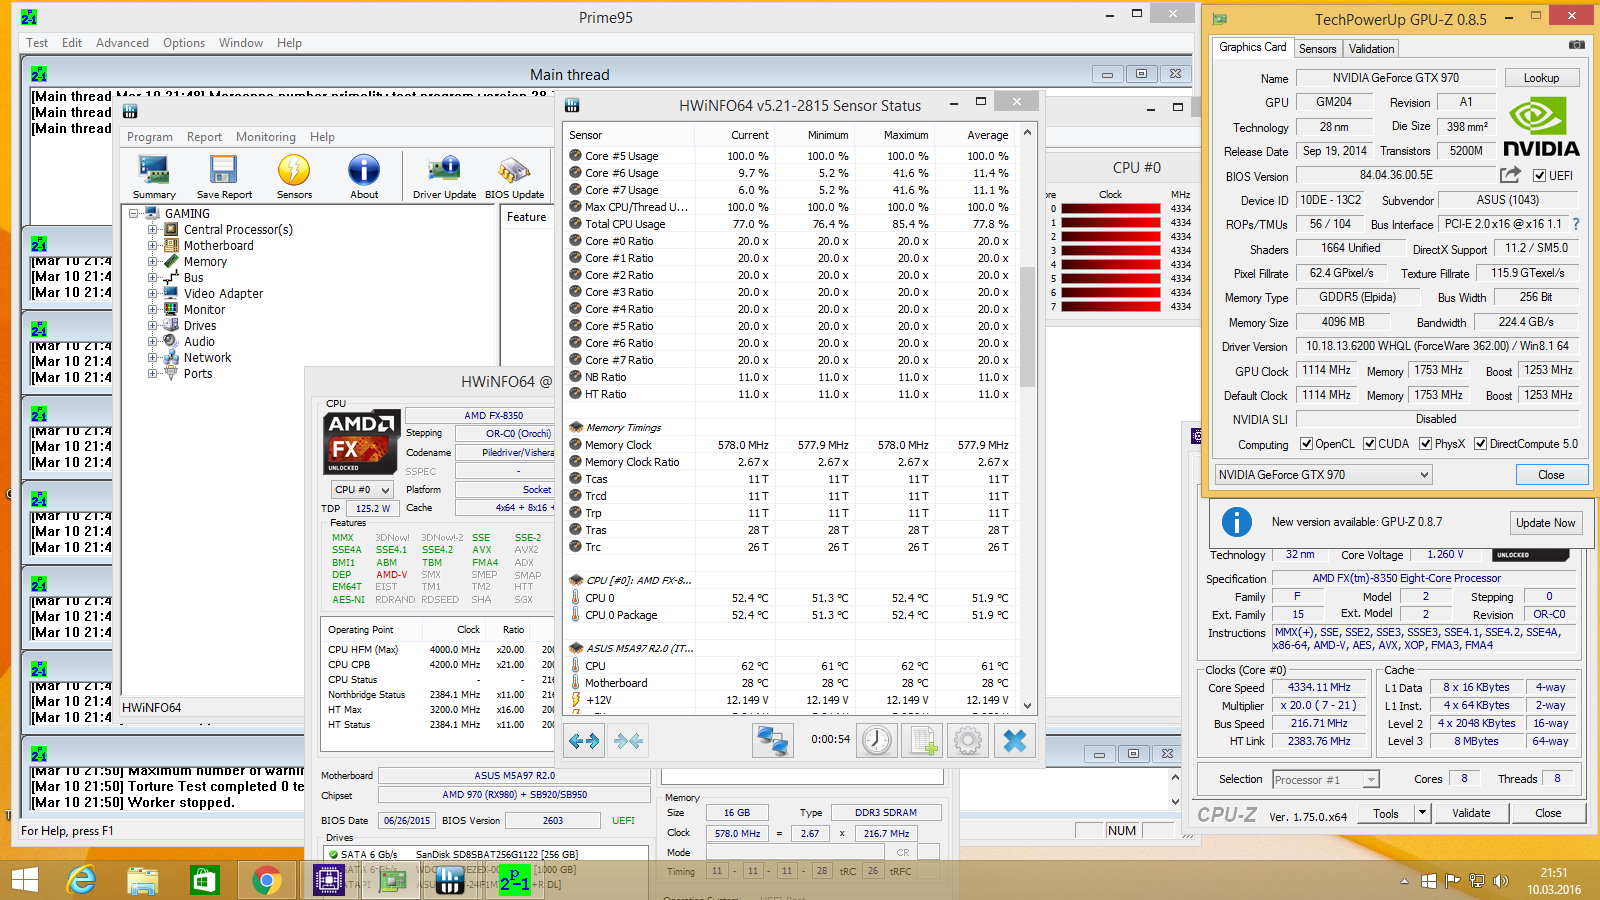Open sensor settings gear icon
Image resolution: width=1600 pixels, height=900 pixels.
967,740
